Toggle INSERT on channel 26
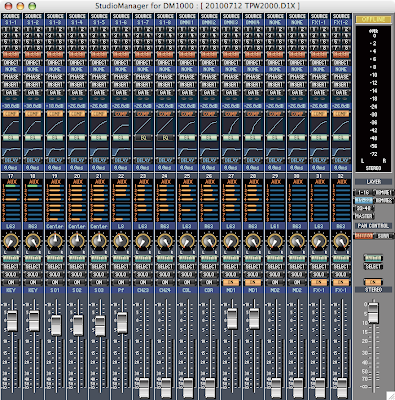Image resolution: width=395 pixels, height=400 pixels. tap(209, 84)
